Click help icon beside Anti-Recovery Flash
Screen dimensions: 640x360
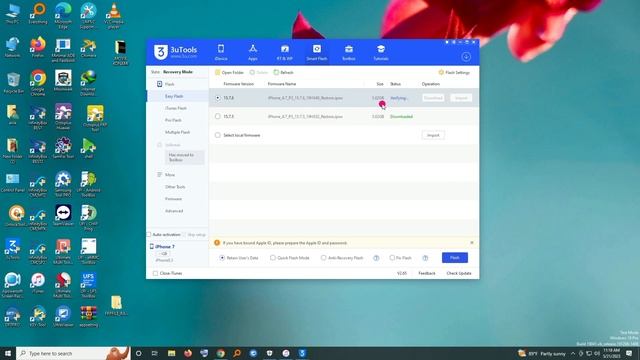tap(376, 258)
